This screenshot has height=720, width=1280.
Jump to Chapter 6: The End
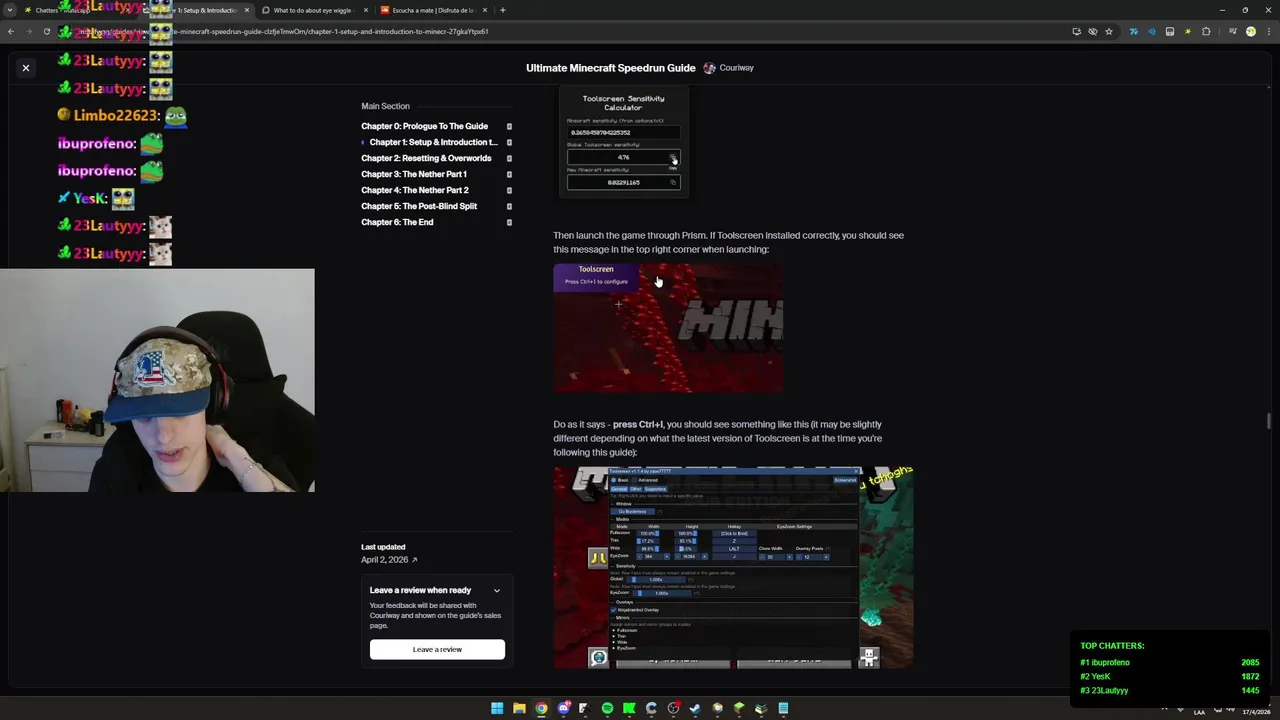pos(397,222)
